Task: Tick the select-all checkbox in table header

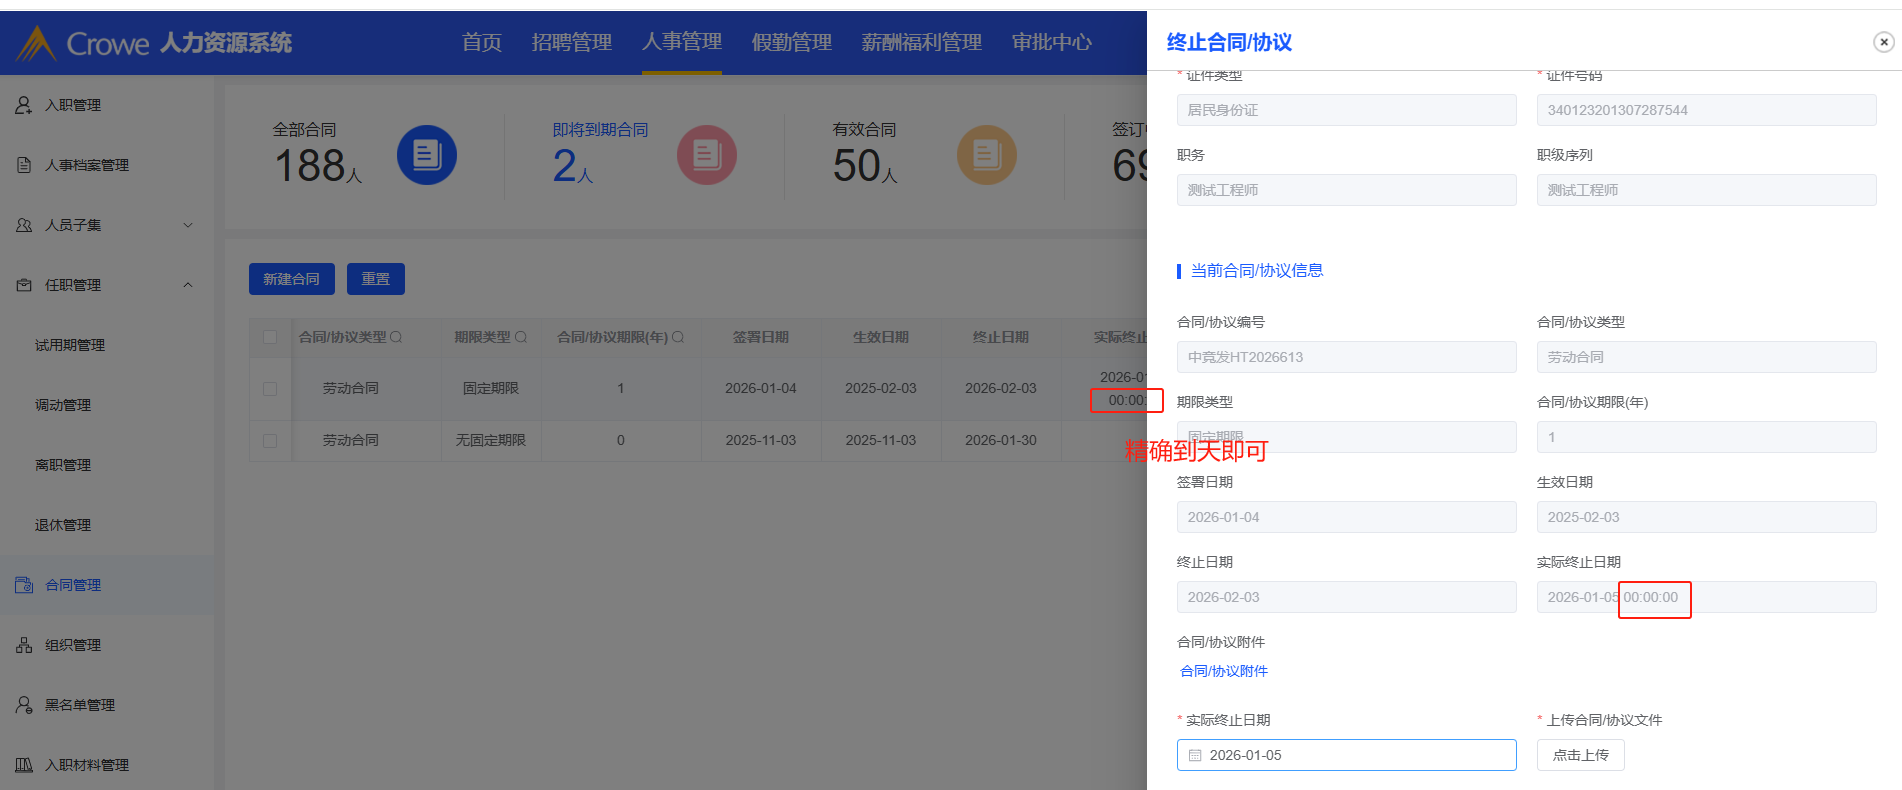Action: [270, 338]
